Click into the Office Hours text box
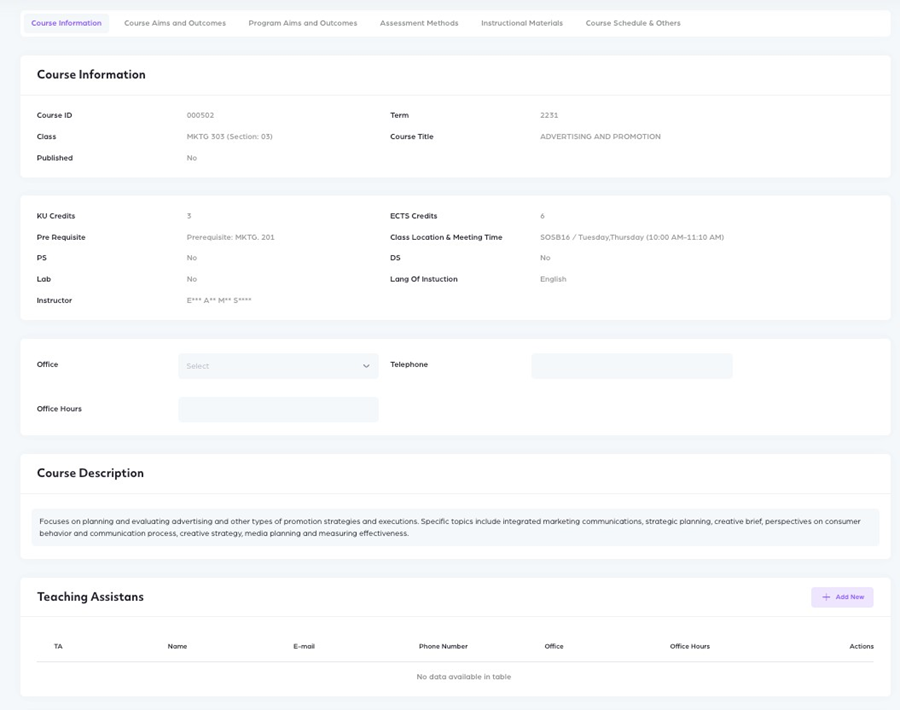900x710 pixels. tap(278, 409)
